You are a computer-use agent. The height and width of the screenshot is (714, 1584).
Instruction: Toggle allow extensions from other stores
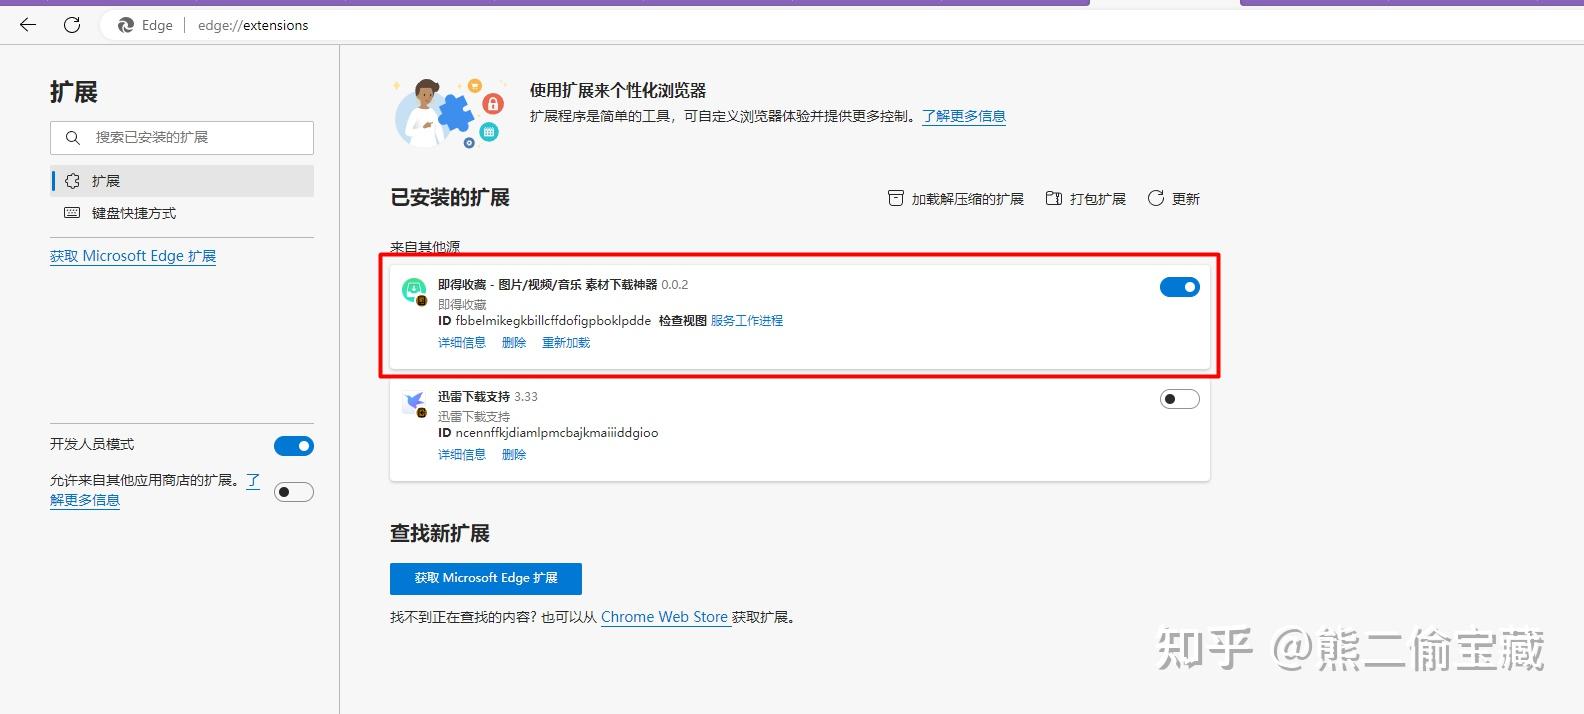[294, 492]
